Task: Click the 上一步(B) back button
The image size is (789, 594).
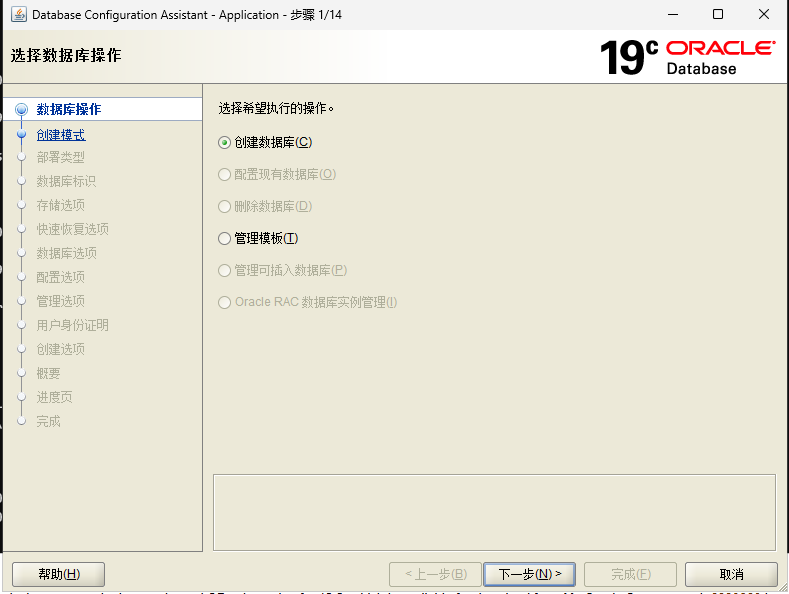Action: 436,574
